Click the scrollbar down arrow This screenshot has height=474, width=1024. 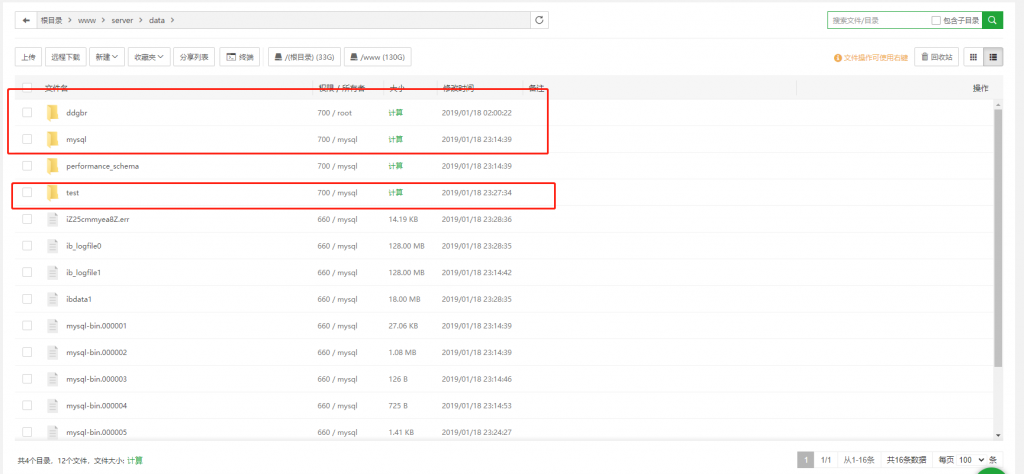pos(998,435)
